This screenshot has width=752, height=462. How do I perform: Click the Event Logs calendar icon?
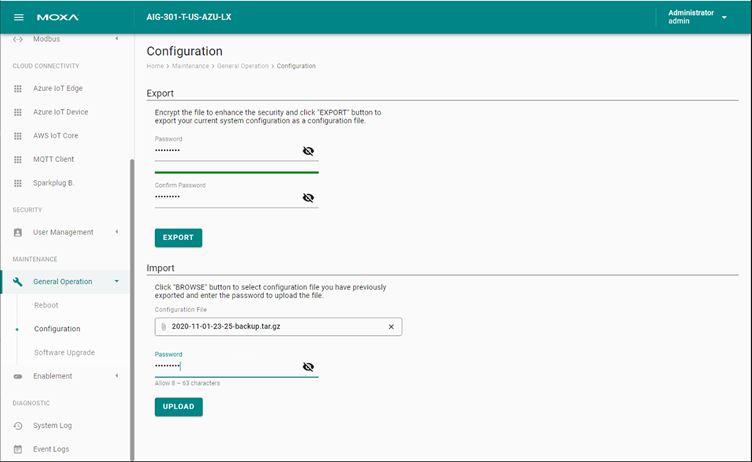coord(18,449)
